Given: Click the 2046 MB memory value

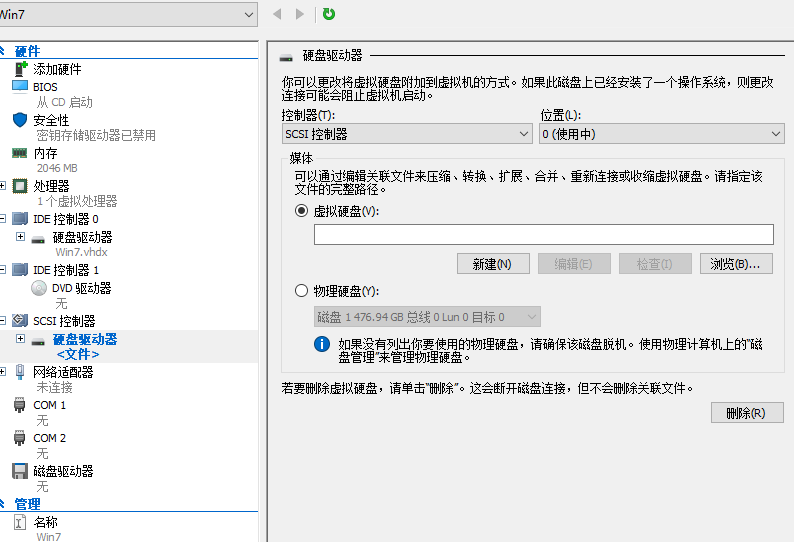Looking at the screenshot, I should click(57, 168).
